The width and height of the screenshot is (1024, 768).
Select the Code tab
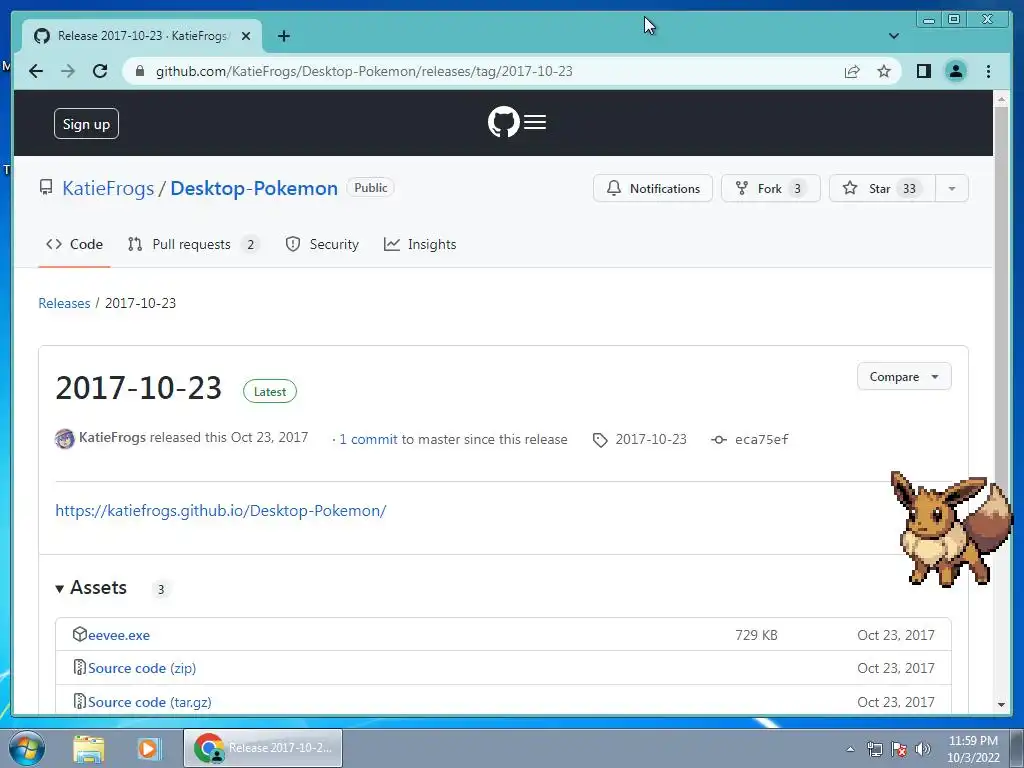(x=74, y=244)
